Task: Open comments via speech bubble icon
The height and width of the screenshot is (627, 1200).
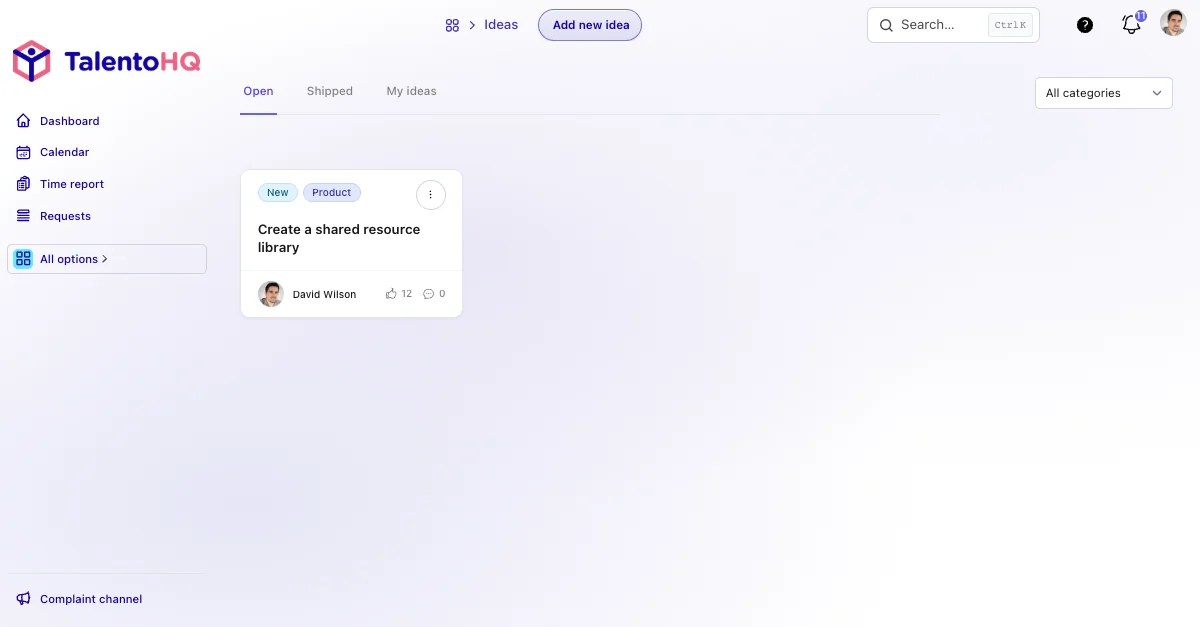Action: tap(429, 294)
